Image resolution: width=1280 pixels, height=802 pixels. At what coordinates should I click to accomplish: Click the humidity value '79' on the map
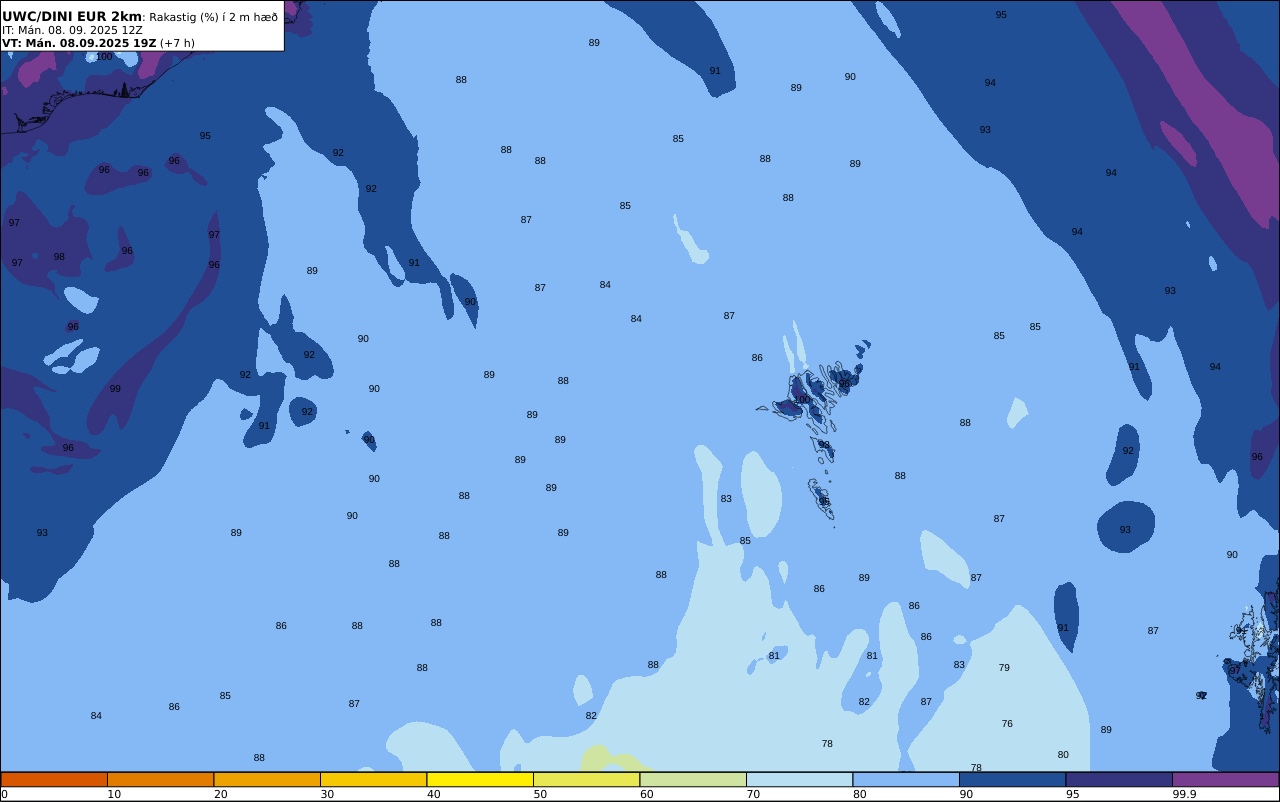[1004, 668]
